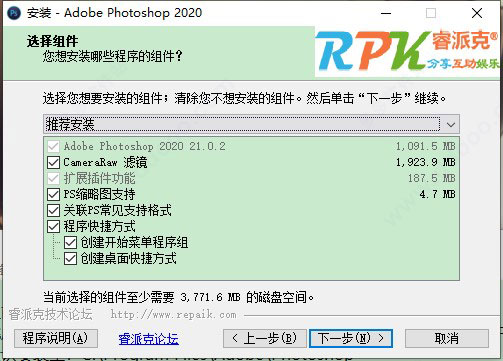Disable 创建开始菜单程序组 checkbox

point(70,242)
